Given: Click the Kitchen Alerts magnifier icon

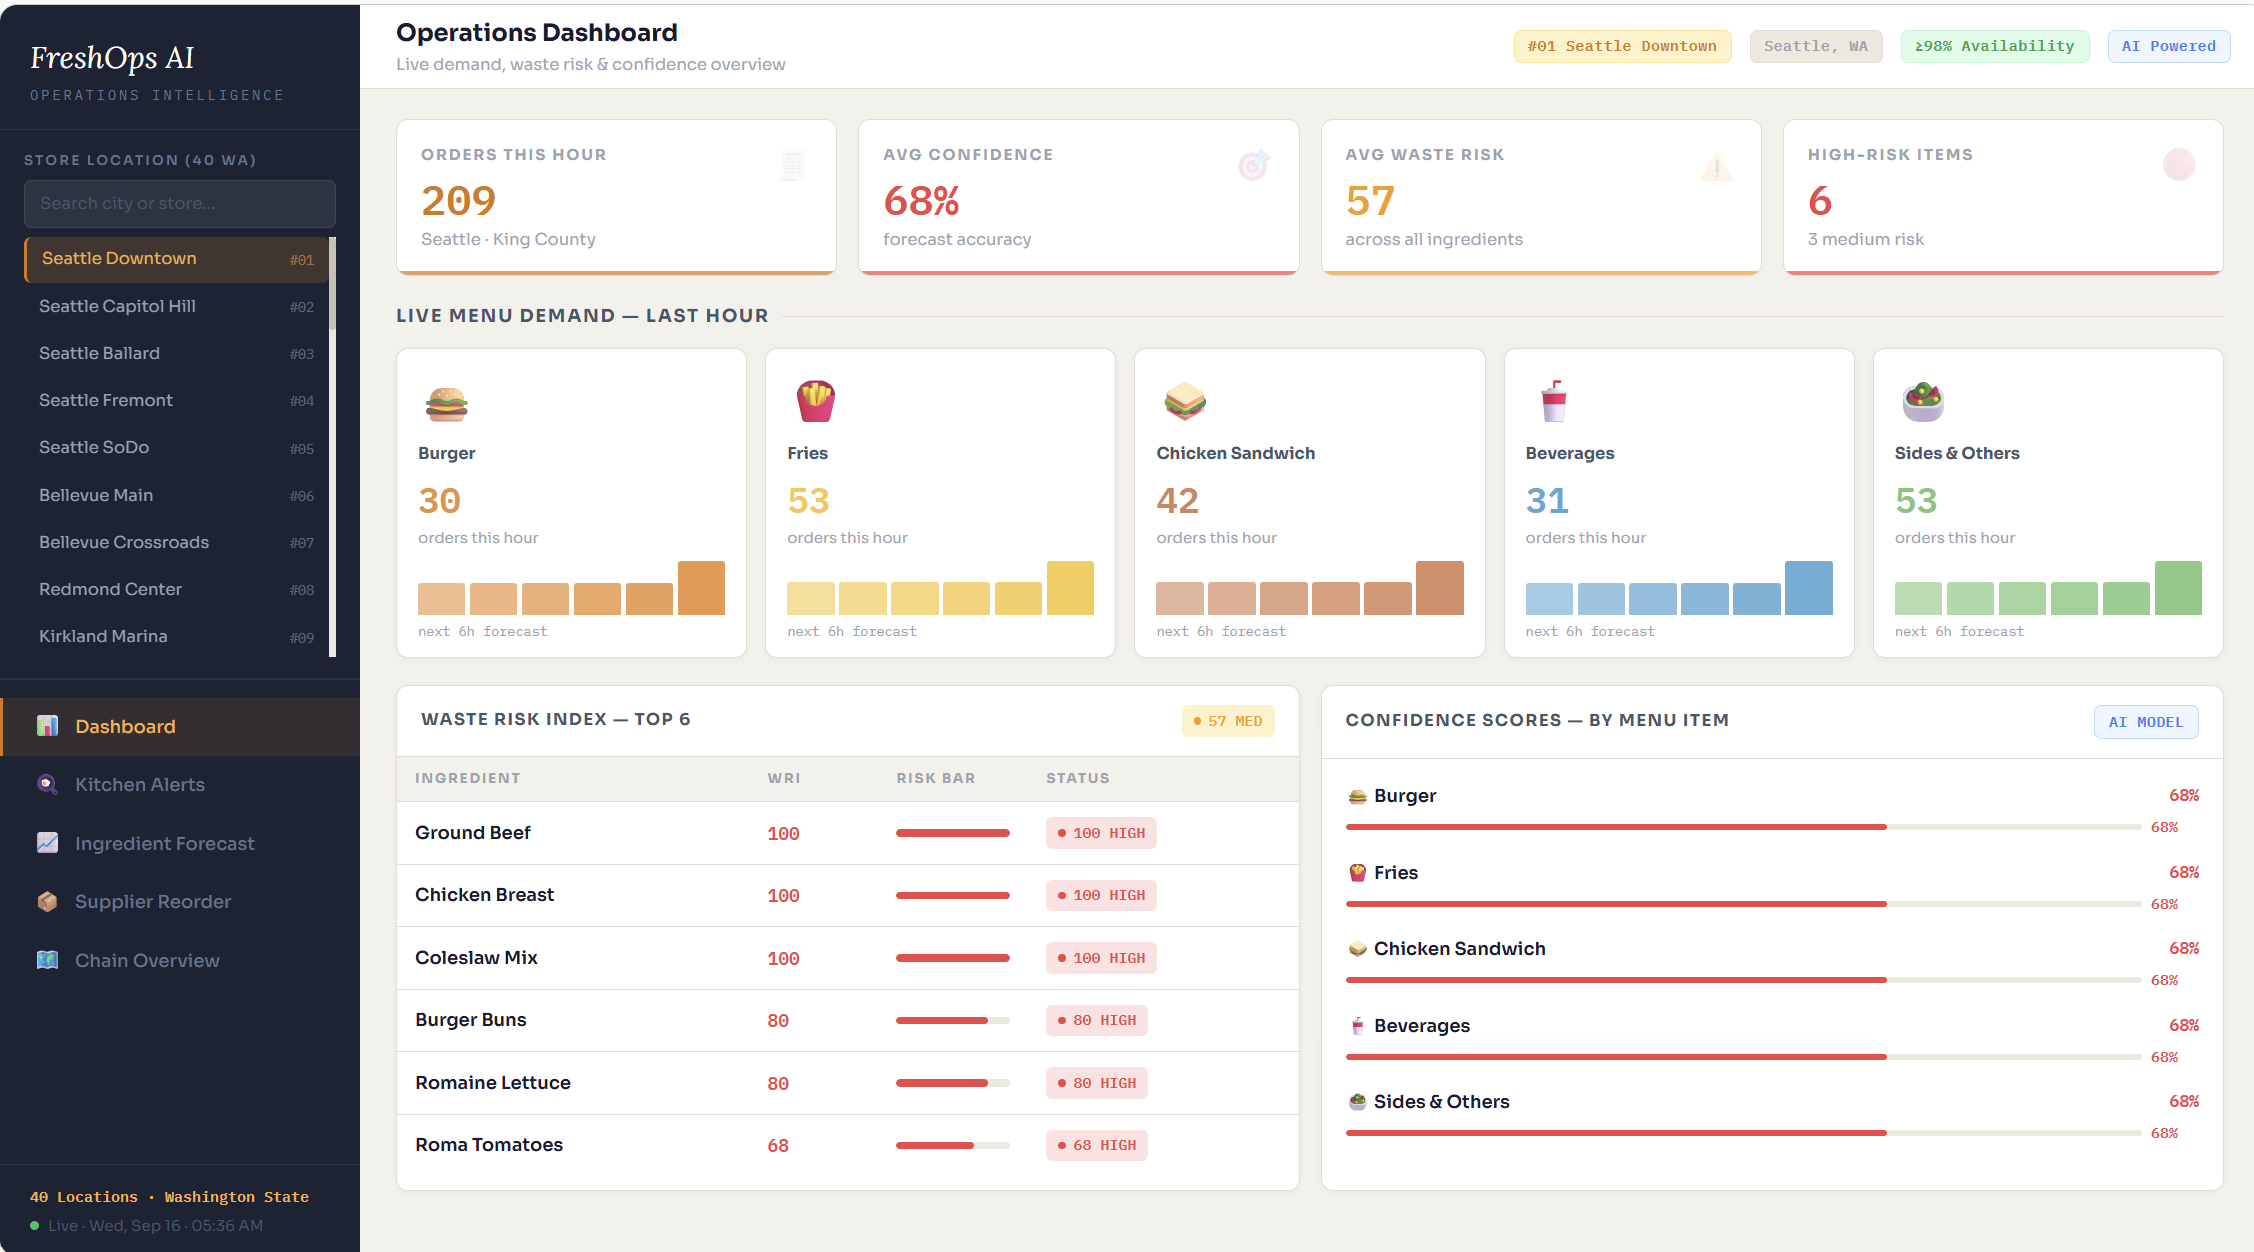Looking at the screenshot, I should (x=47, y=784).
